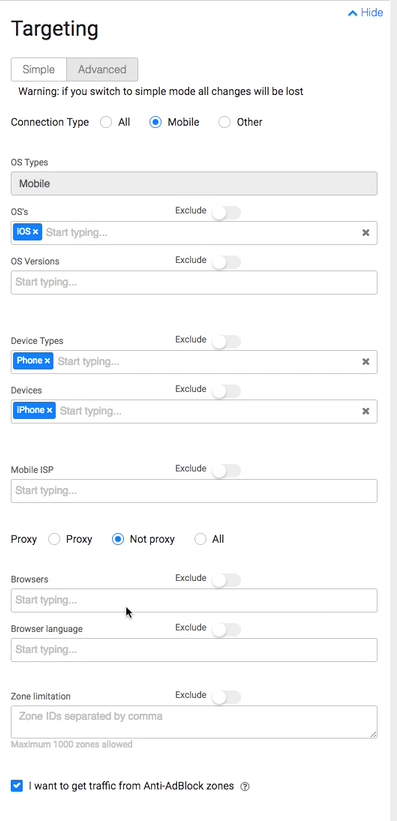This screenshot has width=397, height=821.
Task: Collapse the Targeting panel with Hide
Action: 366,13
